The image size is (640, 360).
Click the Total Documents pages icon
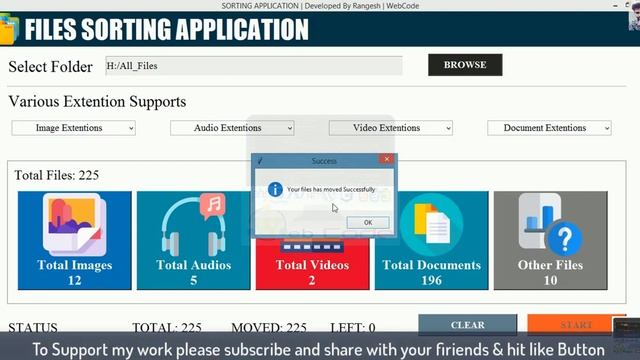click(x=431, y=224)
